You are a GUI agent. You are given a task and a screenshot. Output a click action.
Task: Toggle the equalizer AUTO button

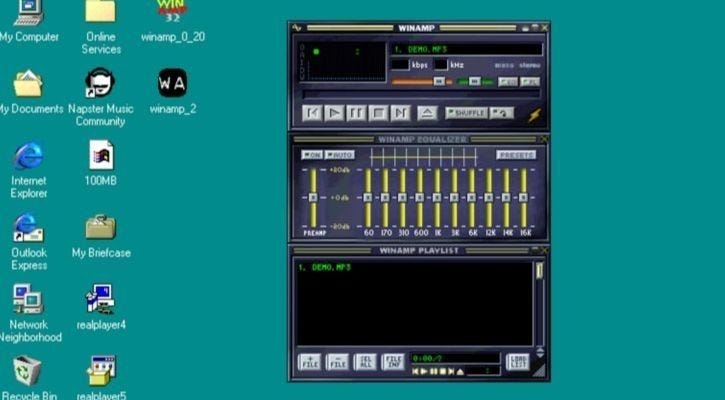tap(340, 155)
